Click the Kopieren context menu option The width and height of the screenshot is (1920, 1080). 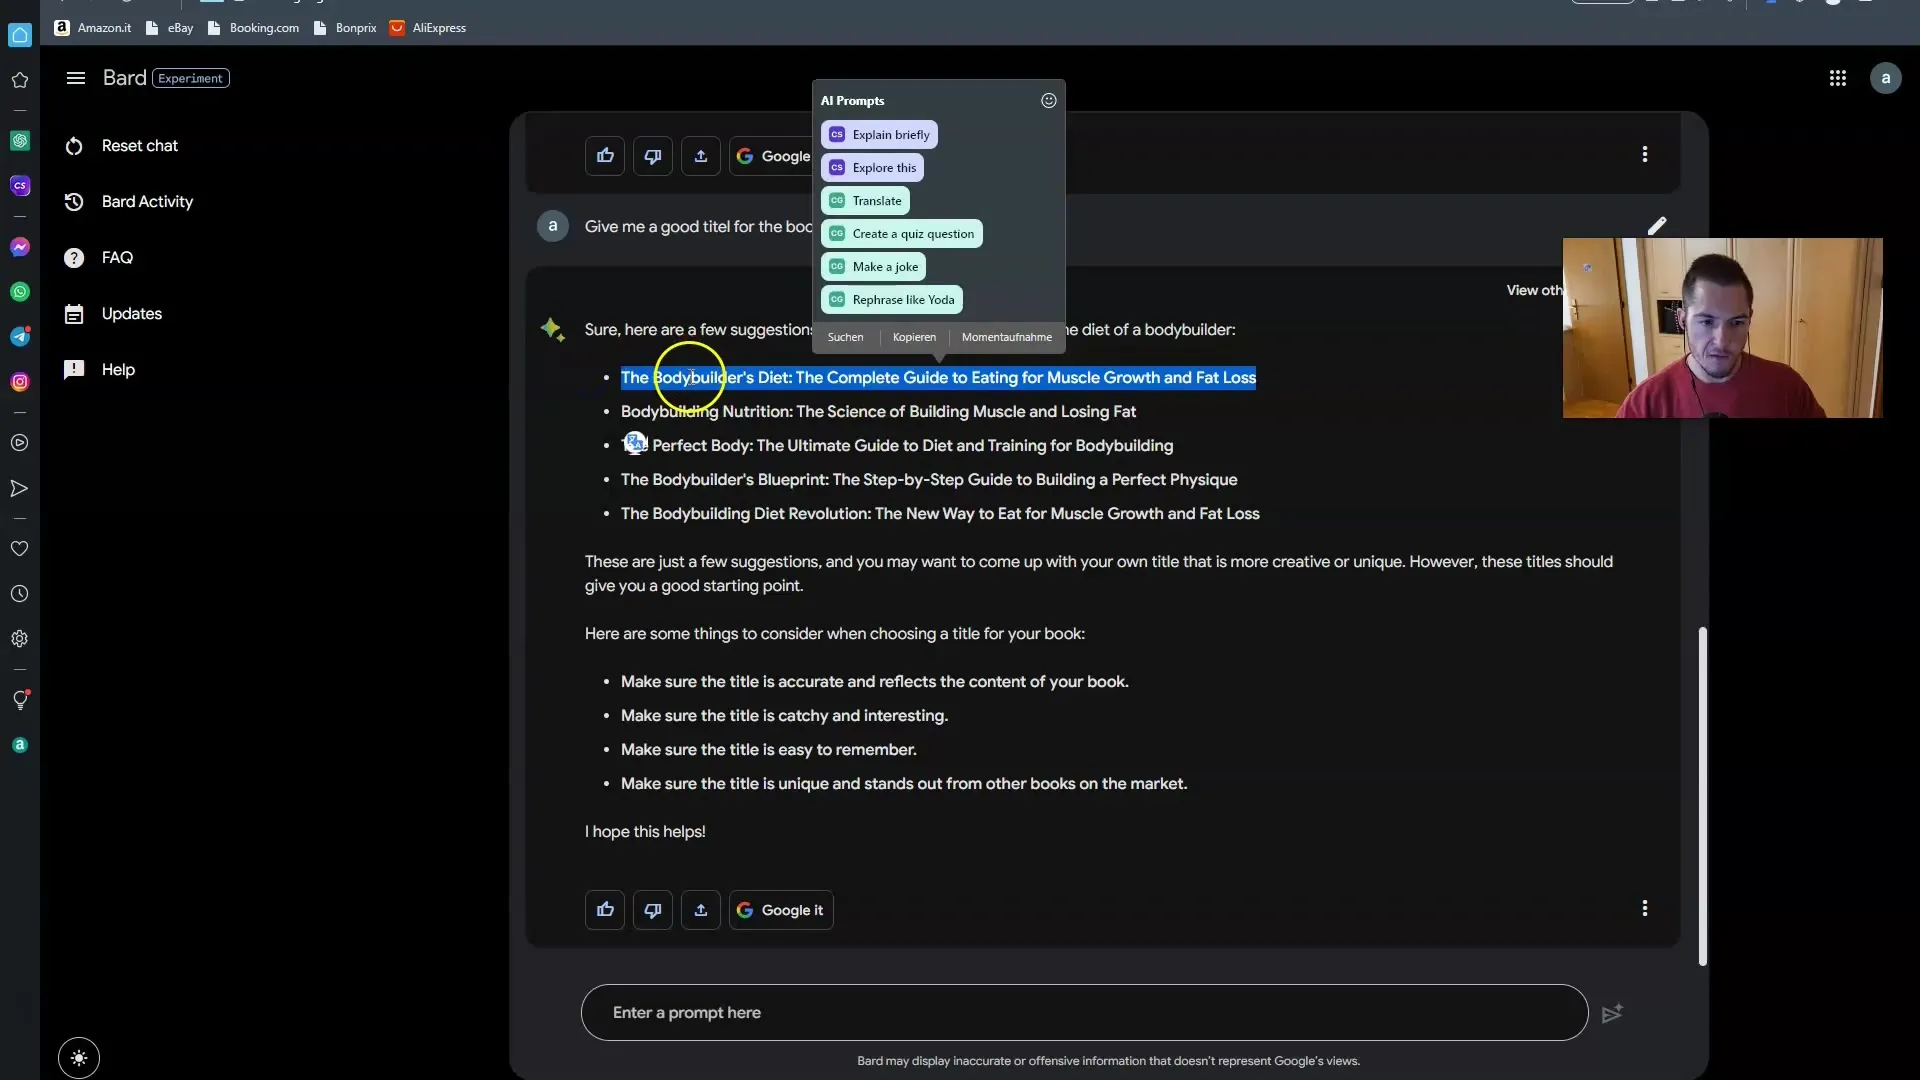(913, 338)
